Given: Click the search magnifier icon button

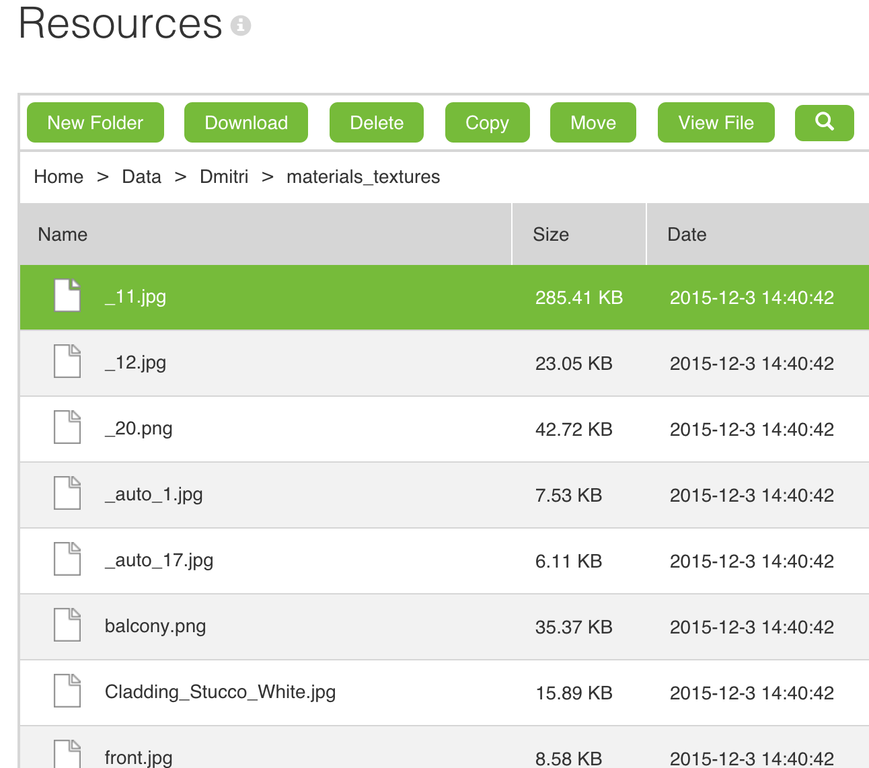Looking at the screenshot, I should coord(824,122).
